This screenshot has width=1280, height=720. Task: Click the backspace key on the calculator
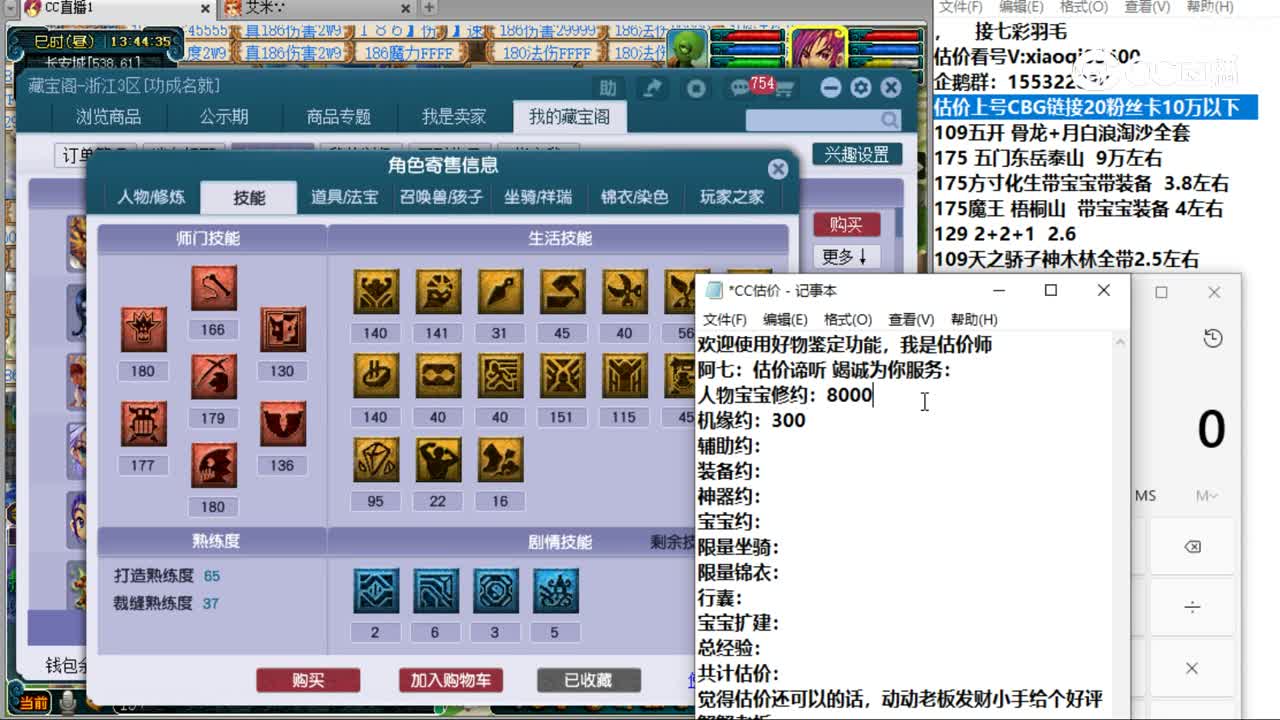(x=1193, y=546)
